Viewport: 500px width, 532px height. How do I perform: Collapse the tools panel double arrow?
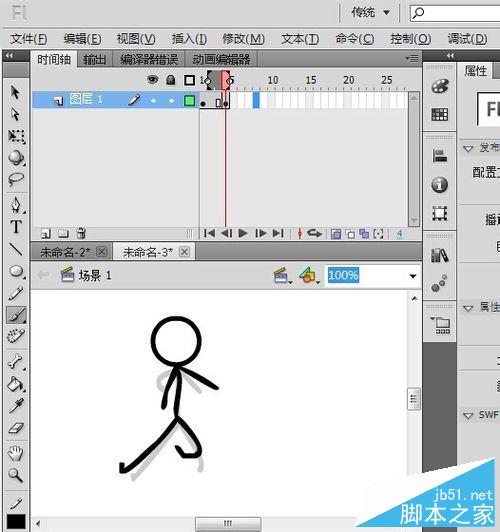point(9,55)
